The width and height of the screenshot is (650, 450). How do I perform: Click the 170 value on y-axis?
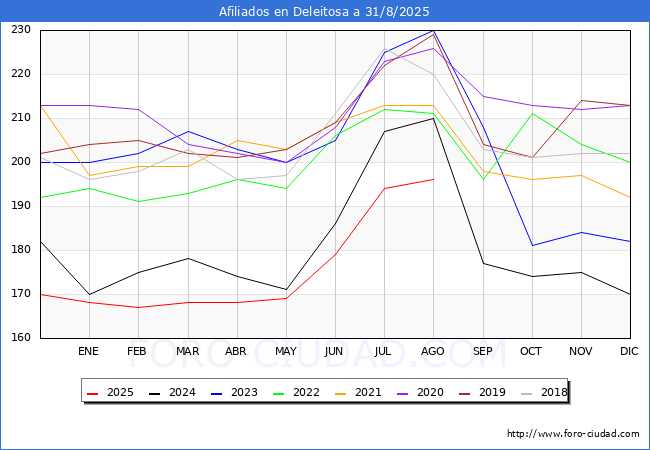point(21,293)
